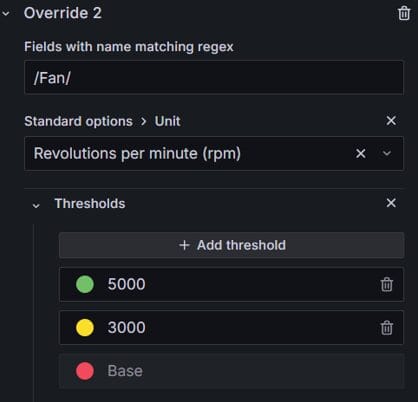Remove the Unit override property
Image resolution: width=418 pixels, height=402 pixels.
tap(391, 121)
